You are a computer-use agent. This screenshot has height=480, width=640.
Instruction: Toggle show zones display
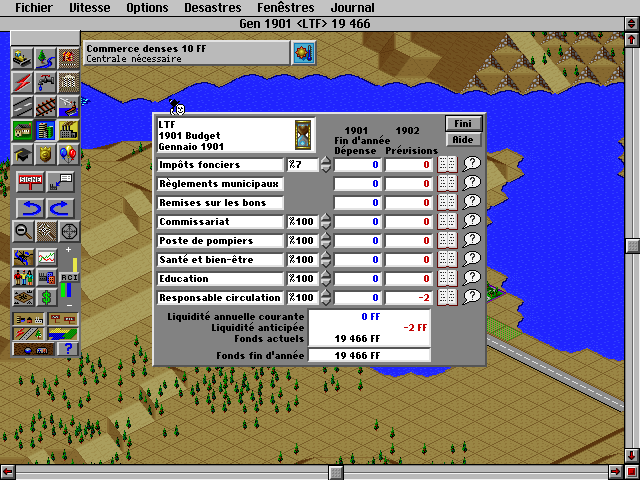pyautogui.click(x=62, y=334)
